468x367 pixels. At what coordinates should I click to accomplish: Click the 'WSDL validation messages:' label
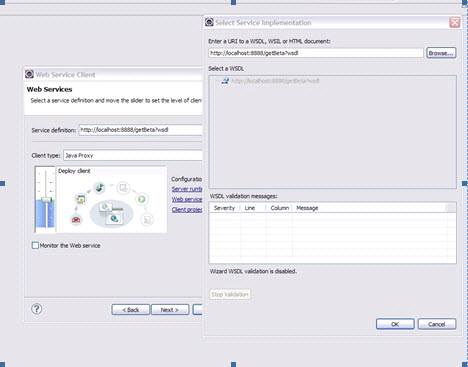243,196
